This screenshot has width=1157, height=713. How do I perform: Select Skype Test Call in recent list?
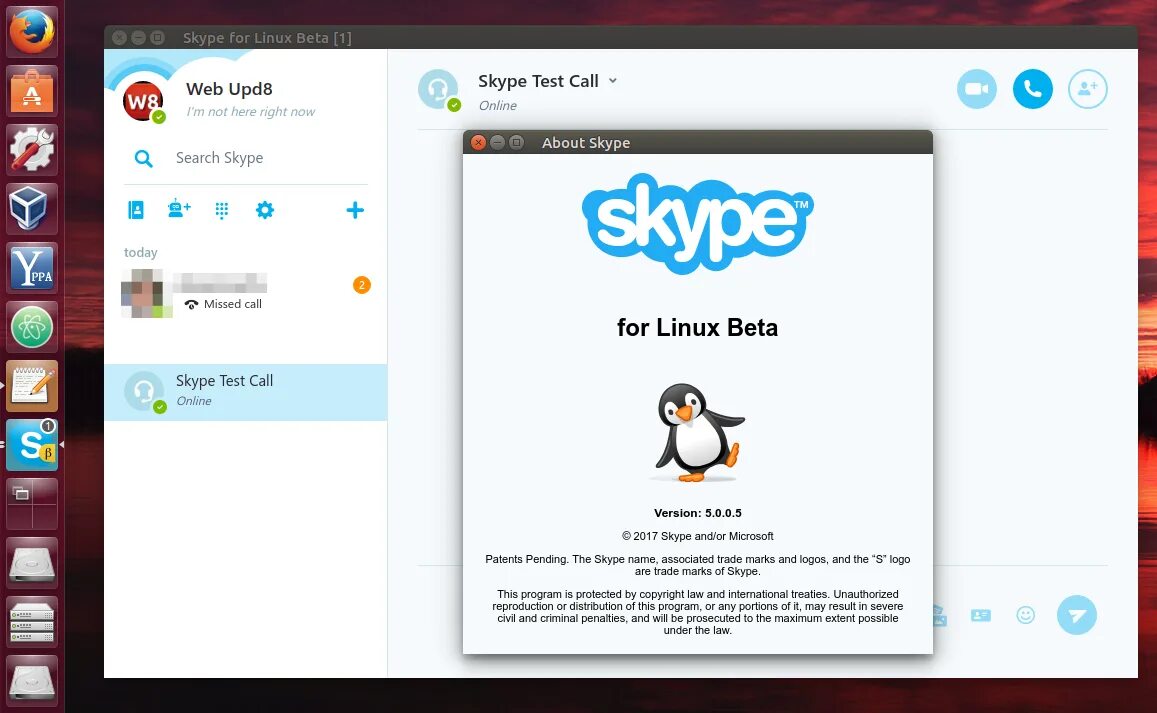point(246,392)
